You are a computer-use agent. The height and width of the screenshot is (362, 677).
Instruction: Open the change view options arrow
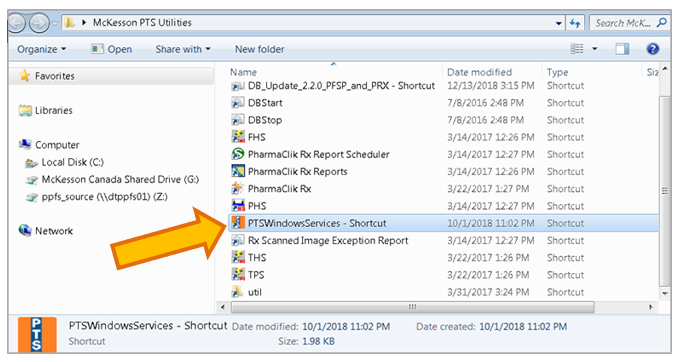tap(595, 49)
